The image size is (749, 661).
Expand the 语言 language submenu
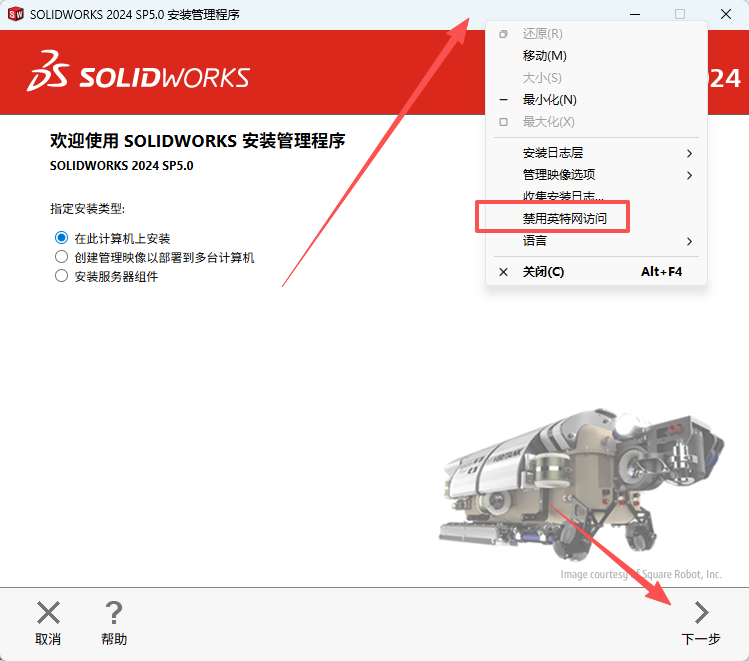click(x=596, y=241)
